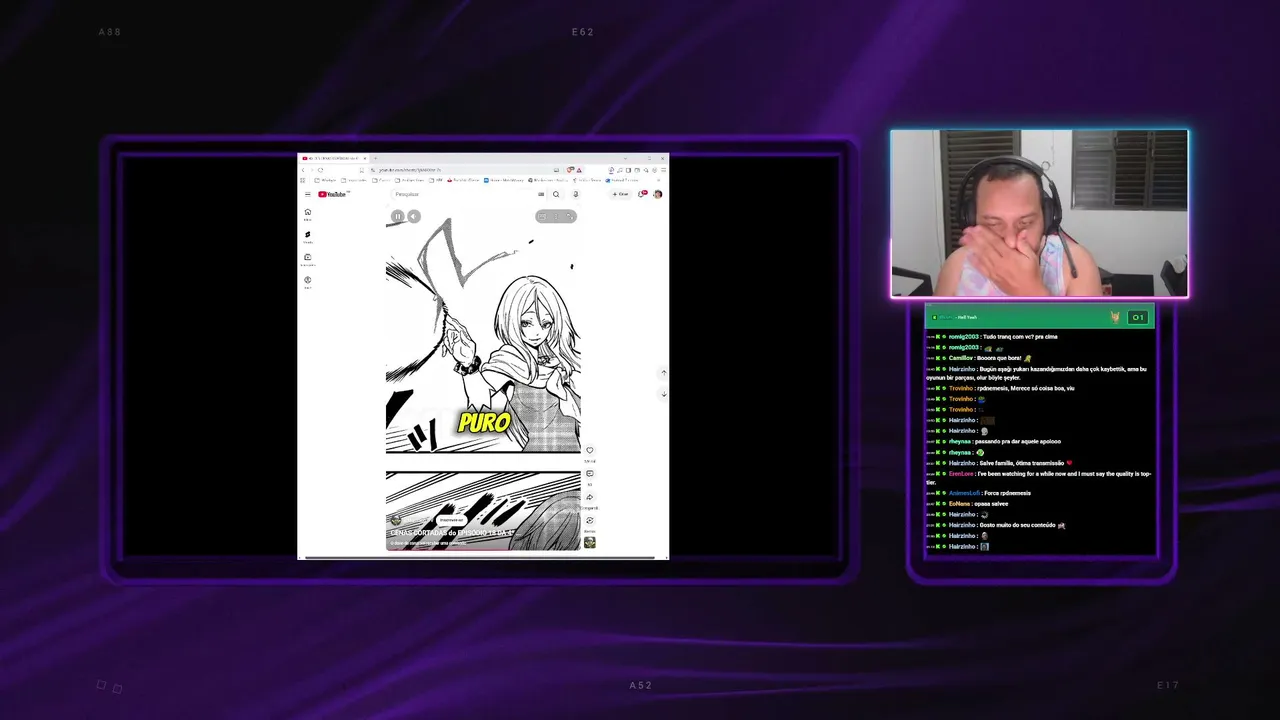Open the browser bookmarks apps grid icon
This screenshot has height=720, width=1280.
click(303, 180)
